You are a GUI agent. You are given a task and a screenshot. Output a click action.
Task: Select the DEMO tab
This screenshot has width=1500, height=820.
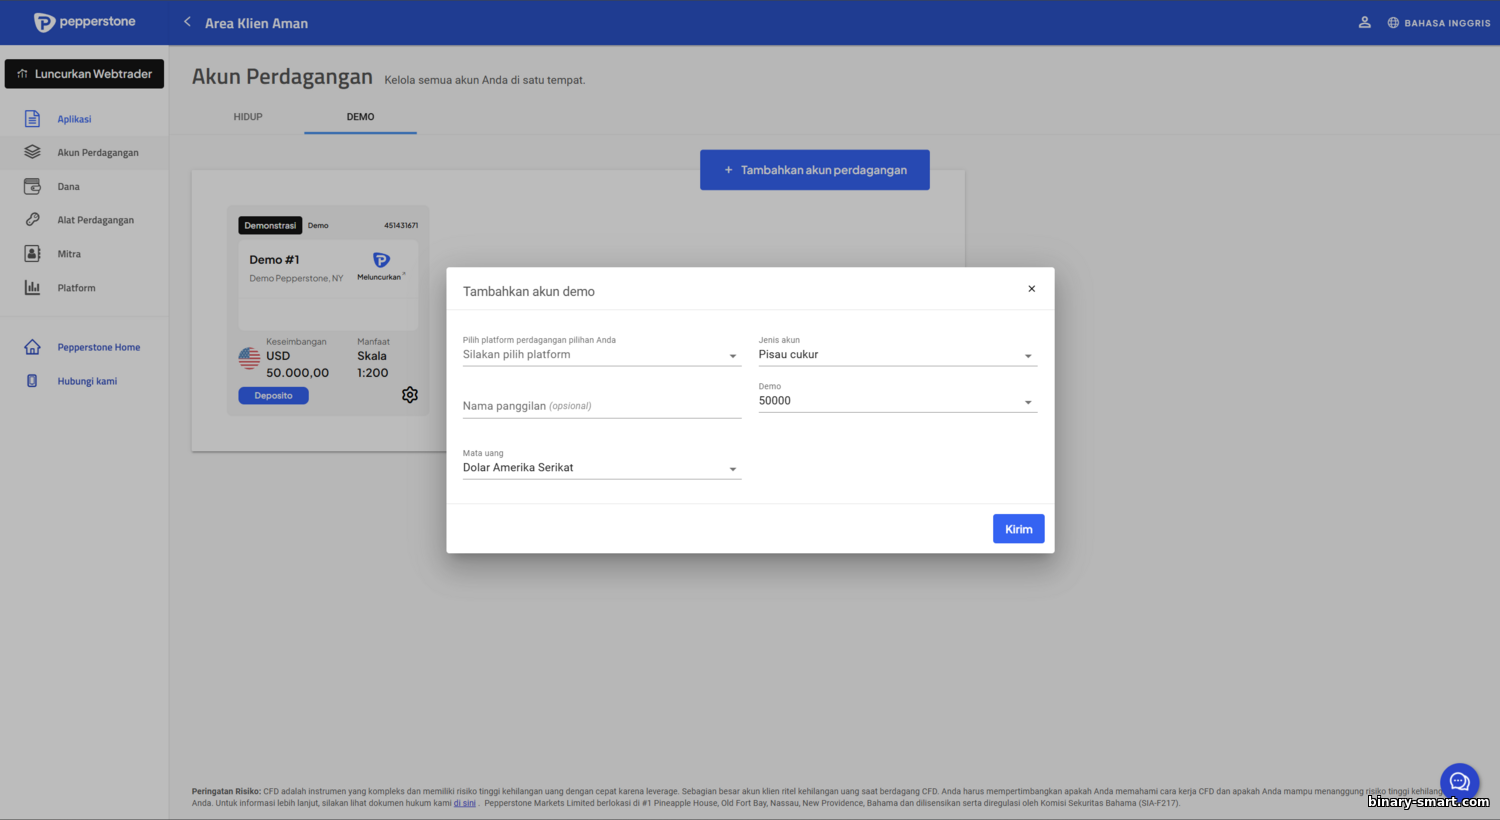(x=360, y=117)
